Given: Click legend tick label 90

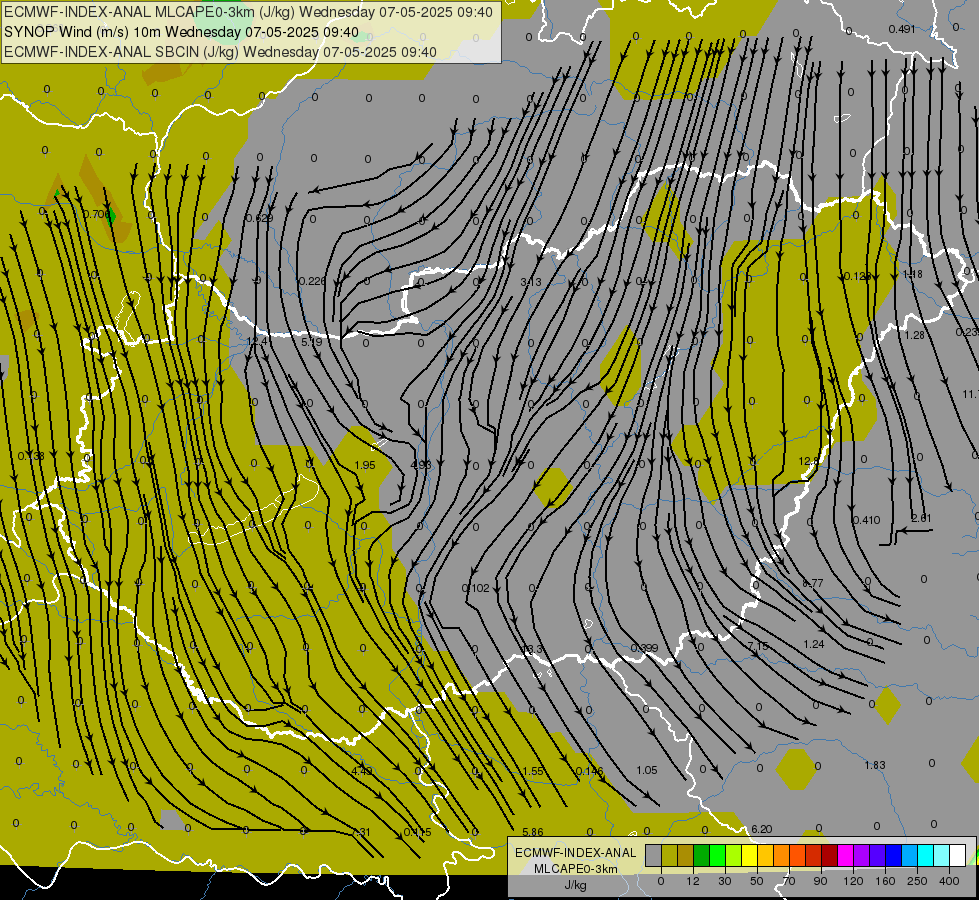Looking at the screenshot, I should pos(820,881).
